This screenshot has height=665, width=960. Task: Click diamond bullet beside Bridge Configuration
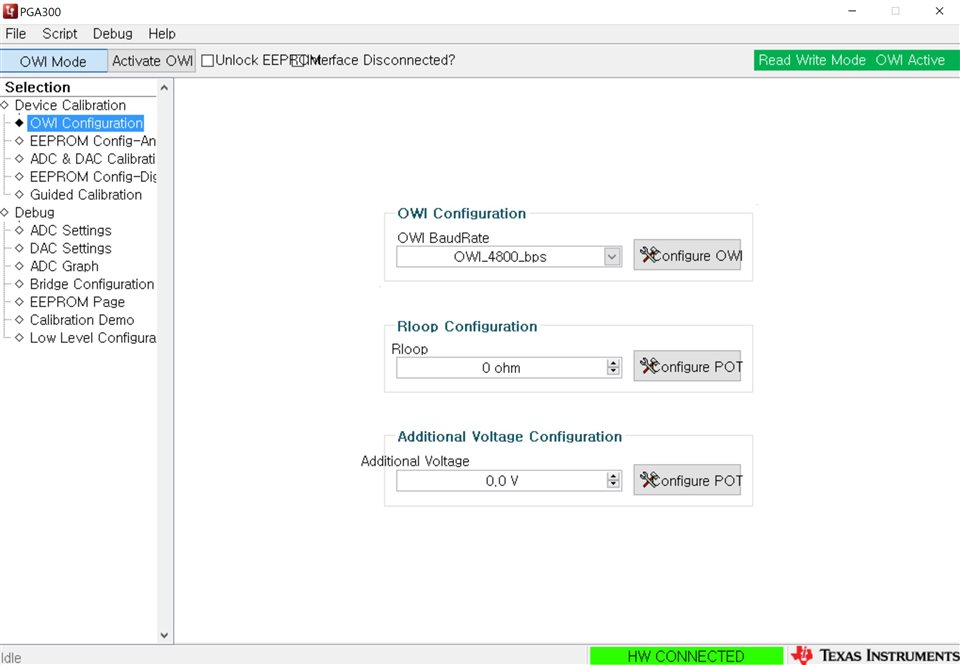[19, 284]
